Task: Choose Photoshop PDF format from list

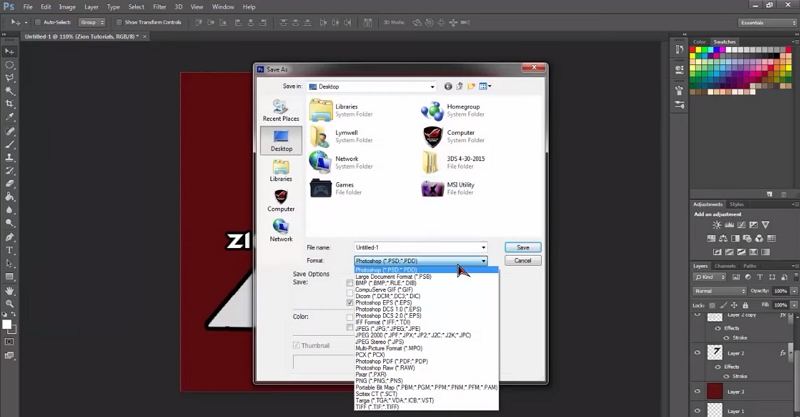Action: [x=392, y=361]
